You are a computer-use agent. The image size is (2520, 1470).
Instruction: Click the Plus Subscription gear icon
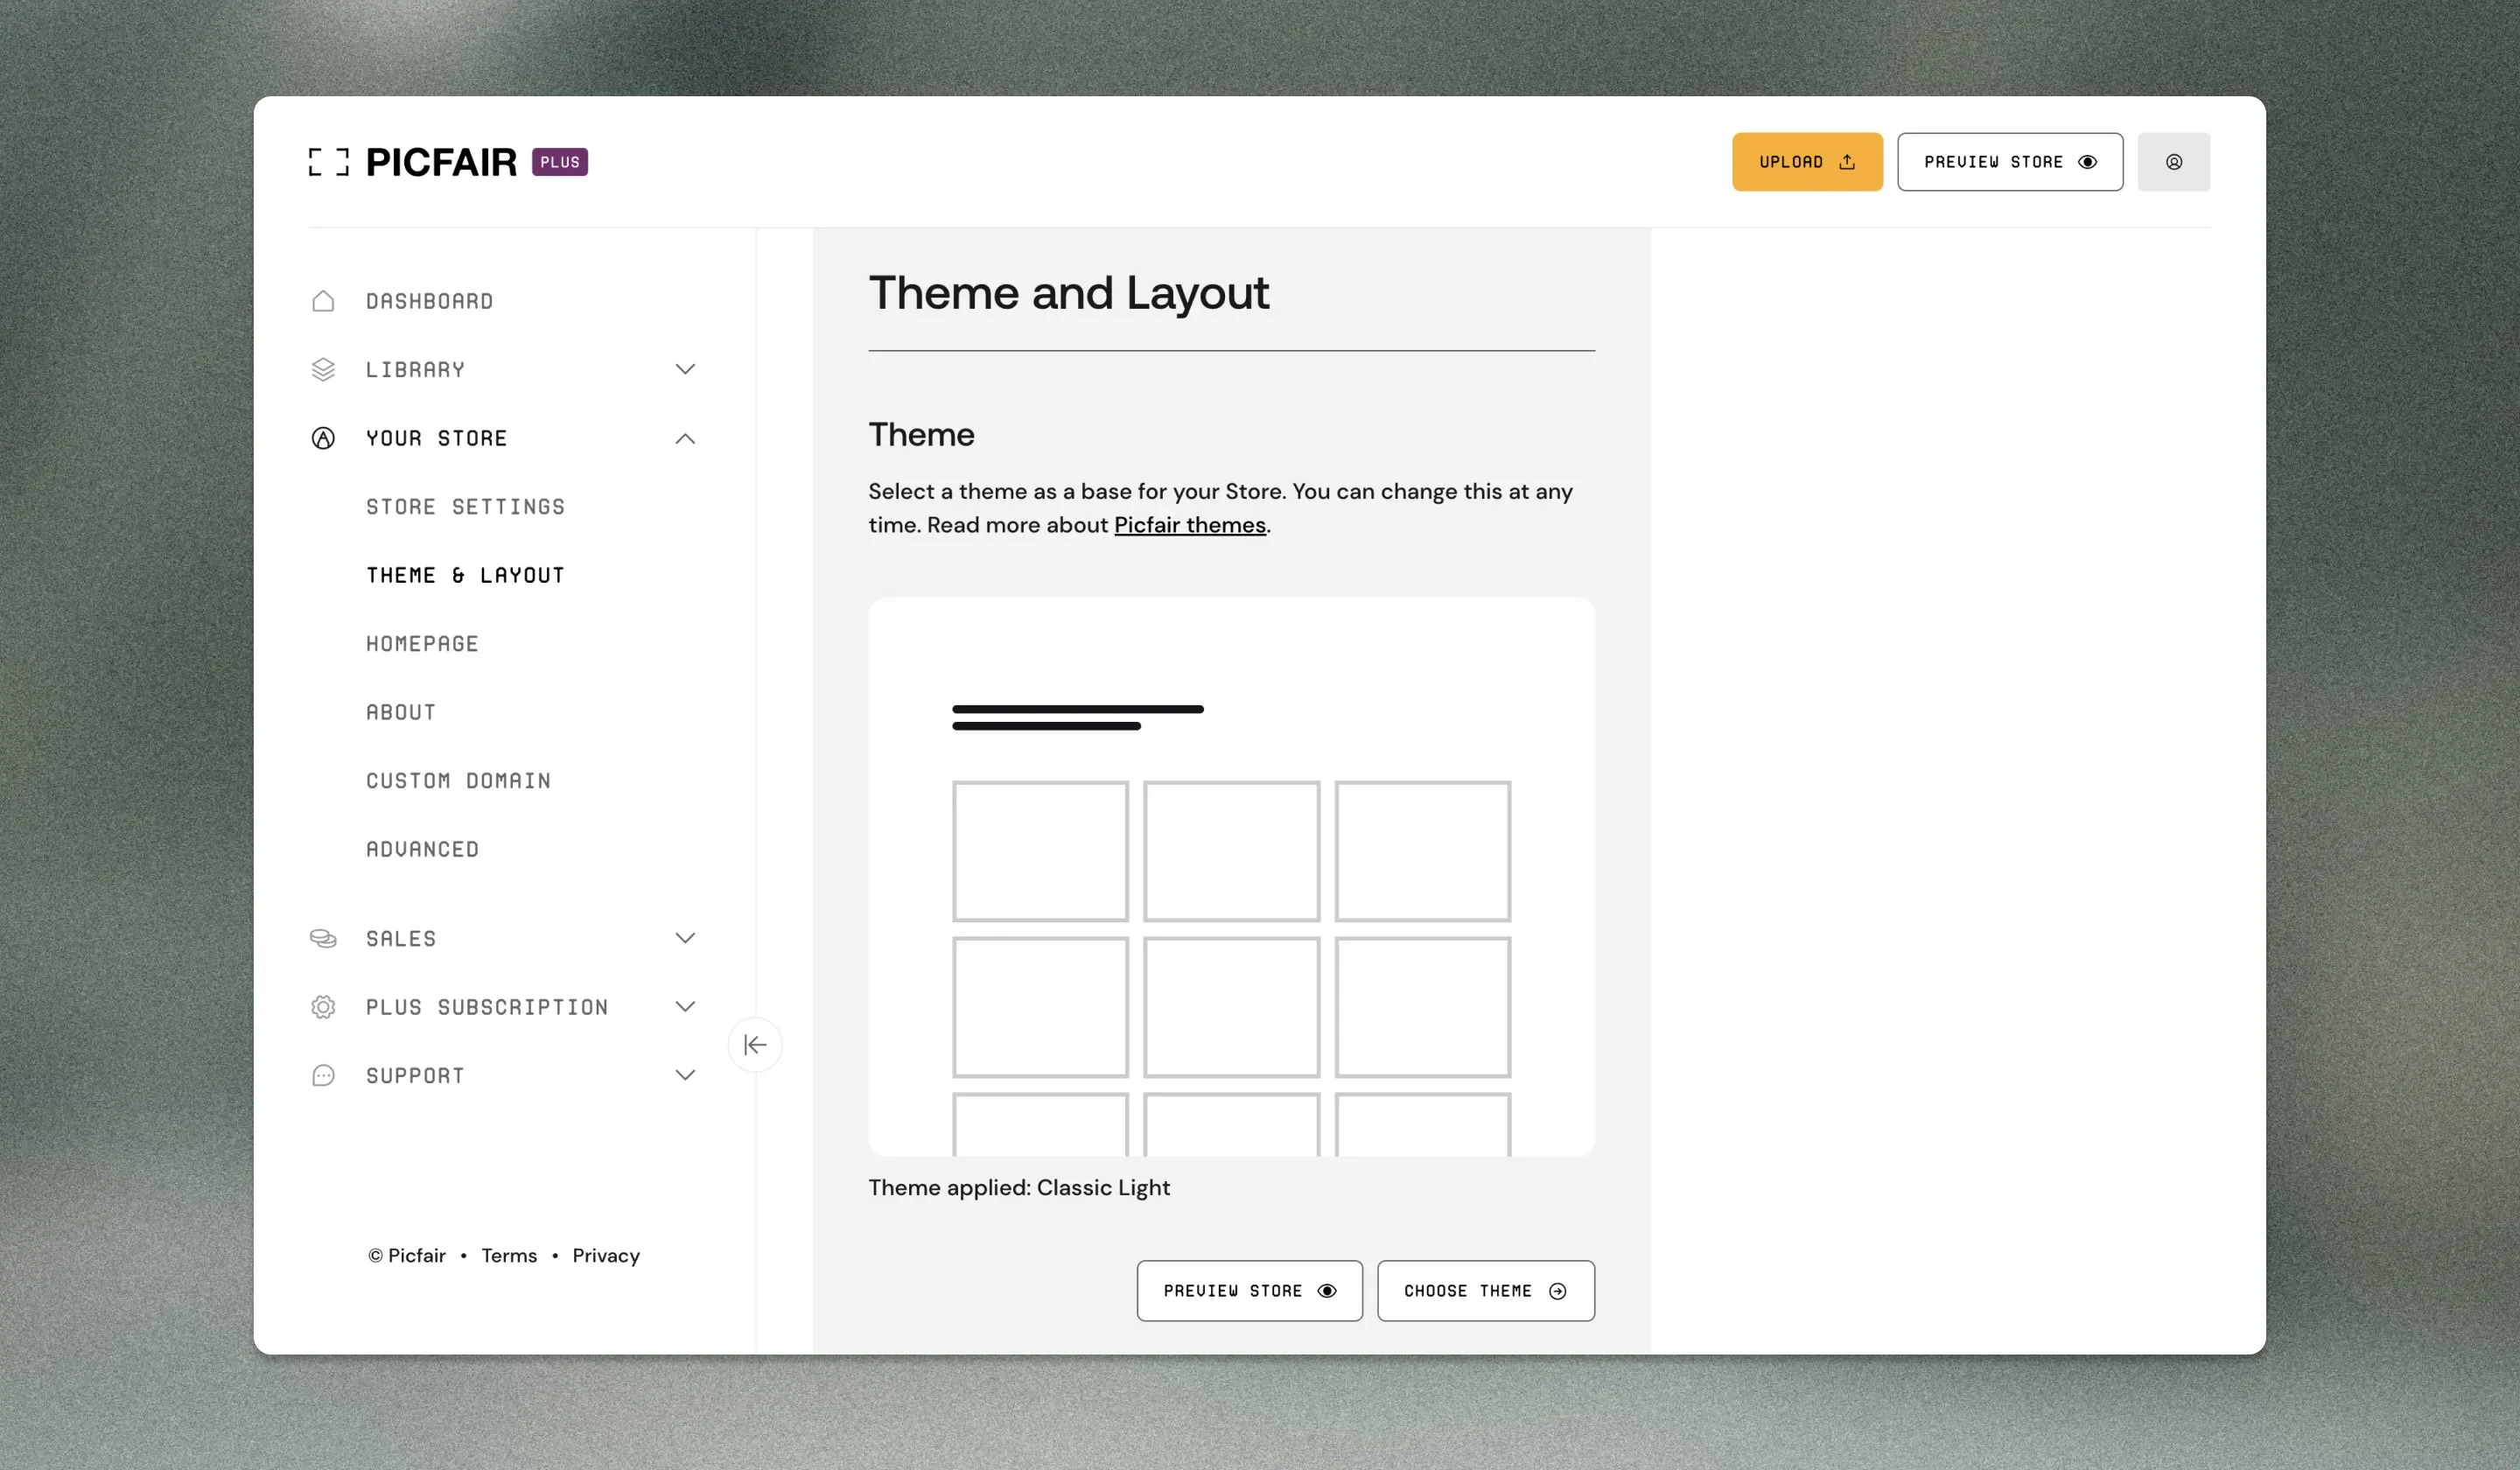tap(323, 1007)
